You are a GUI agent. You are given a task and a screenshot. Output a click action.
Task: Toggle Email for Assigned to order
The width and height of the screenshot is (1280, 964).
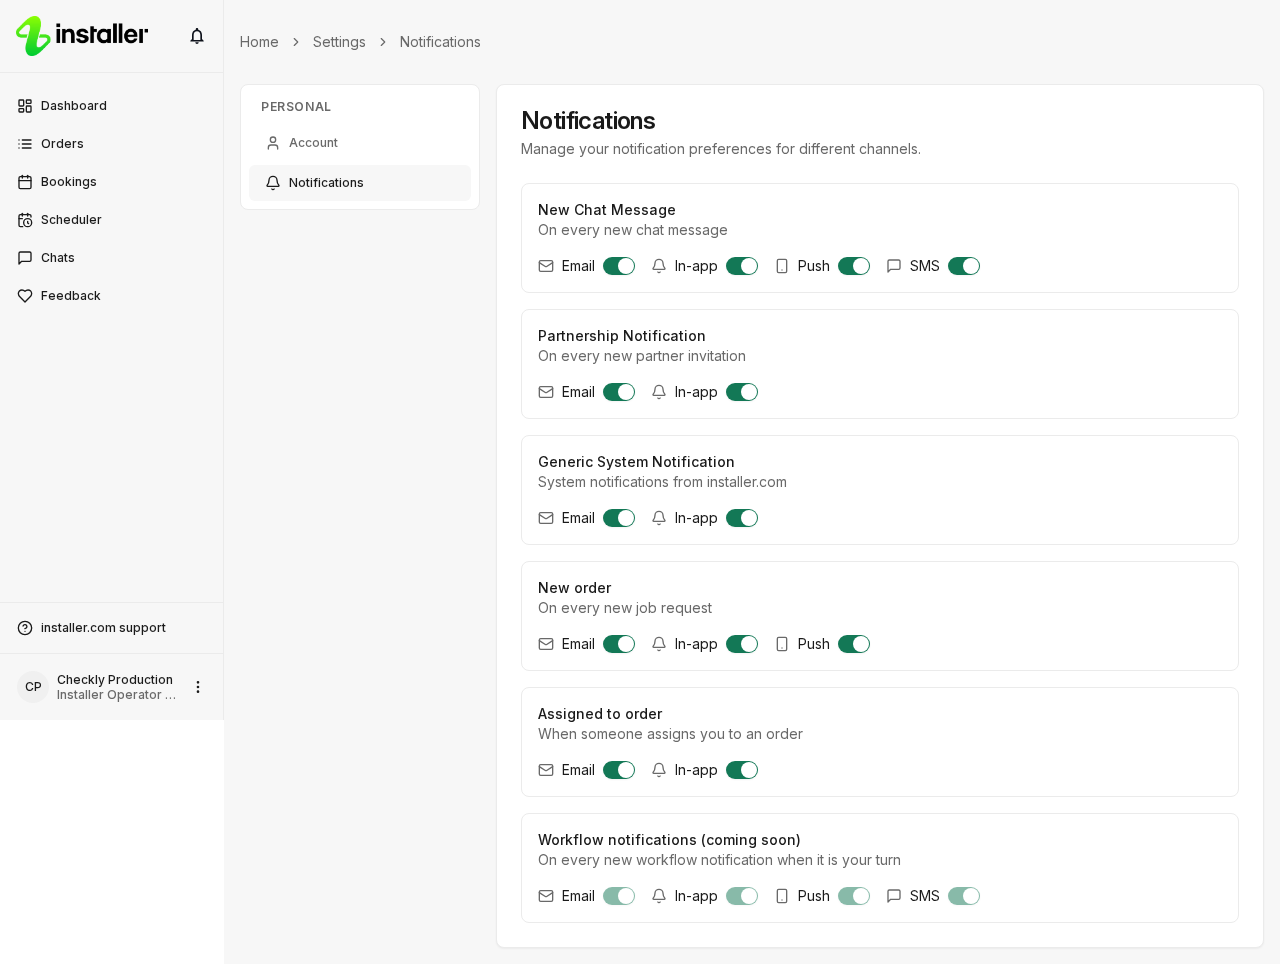(619, 770)
